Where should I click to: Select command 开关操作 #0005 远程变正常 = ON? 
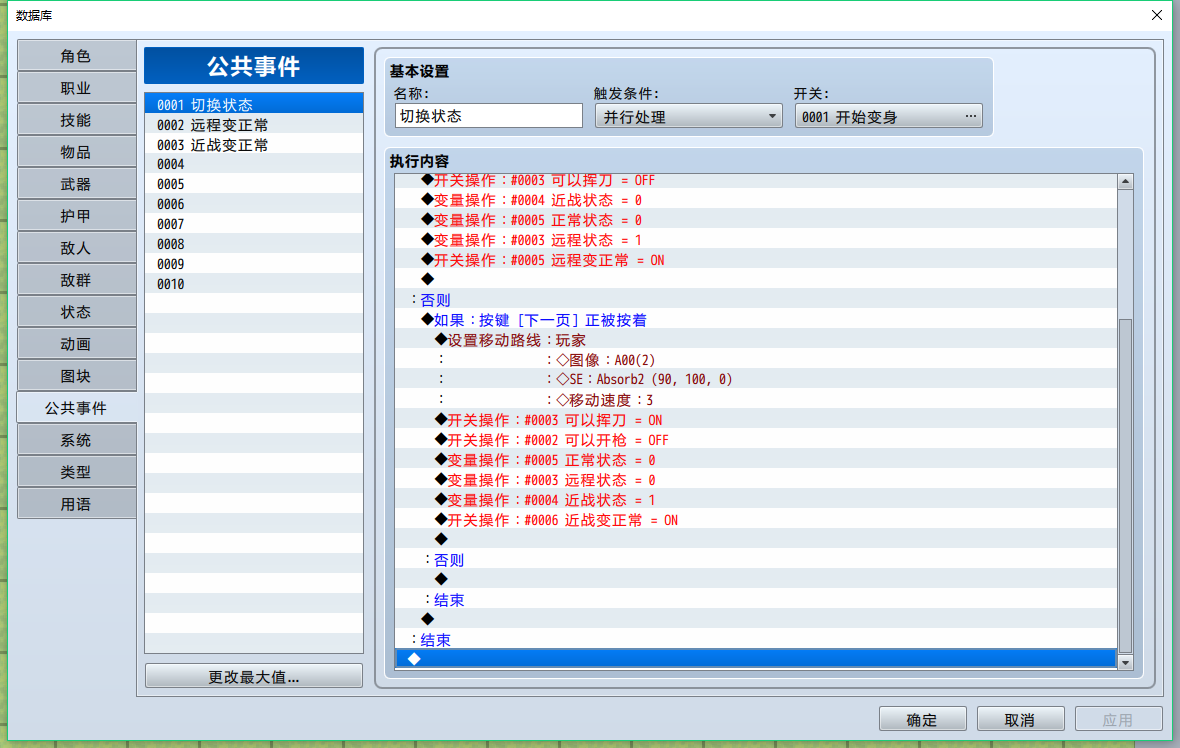point(756,260)
